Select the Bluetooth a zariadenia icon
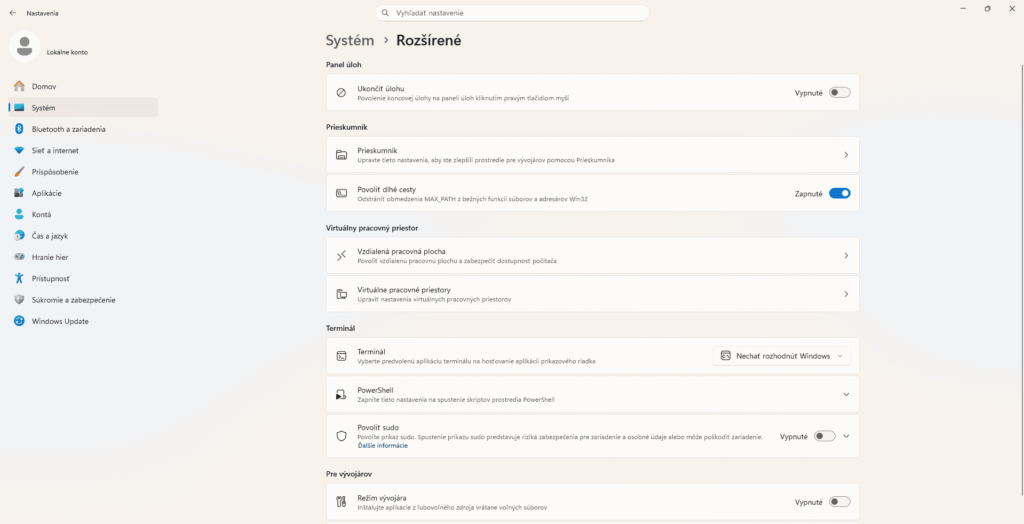 click(19, 129)
